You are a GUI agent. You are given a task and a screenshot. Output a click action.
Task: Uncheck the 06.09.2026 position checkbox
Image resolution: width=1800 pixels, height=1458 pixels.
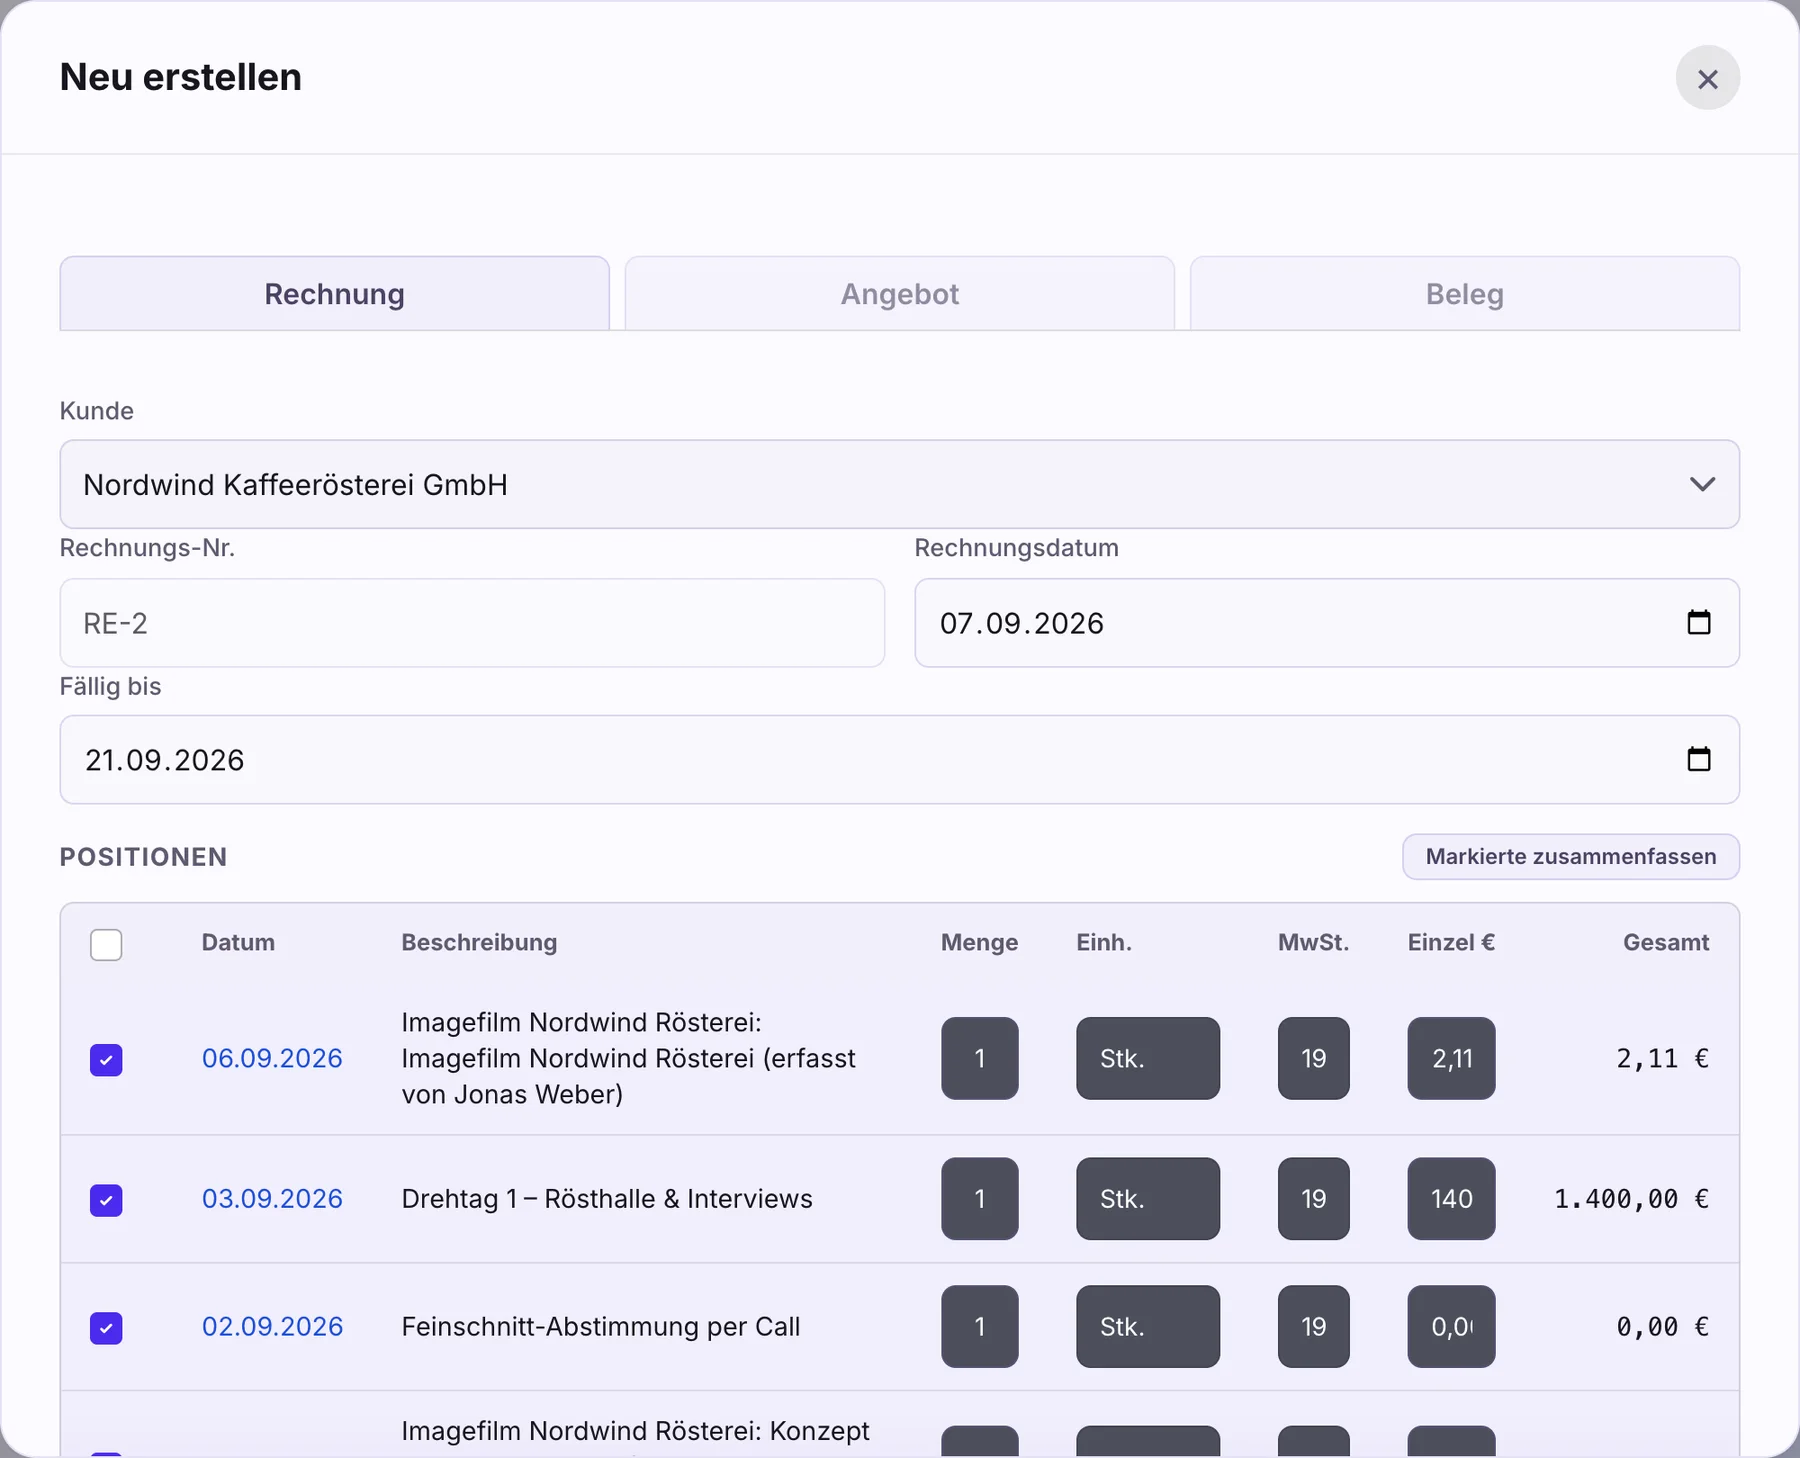pyautogui.click(x=106, y=1059)
